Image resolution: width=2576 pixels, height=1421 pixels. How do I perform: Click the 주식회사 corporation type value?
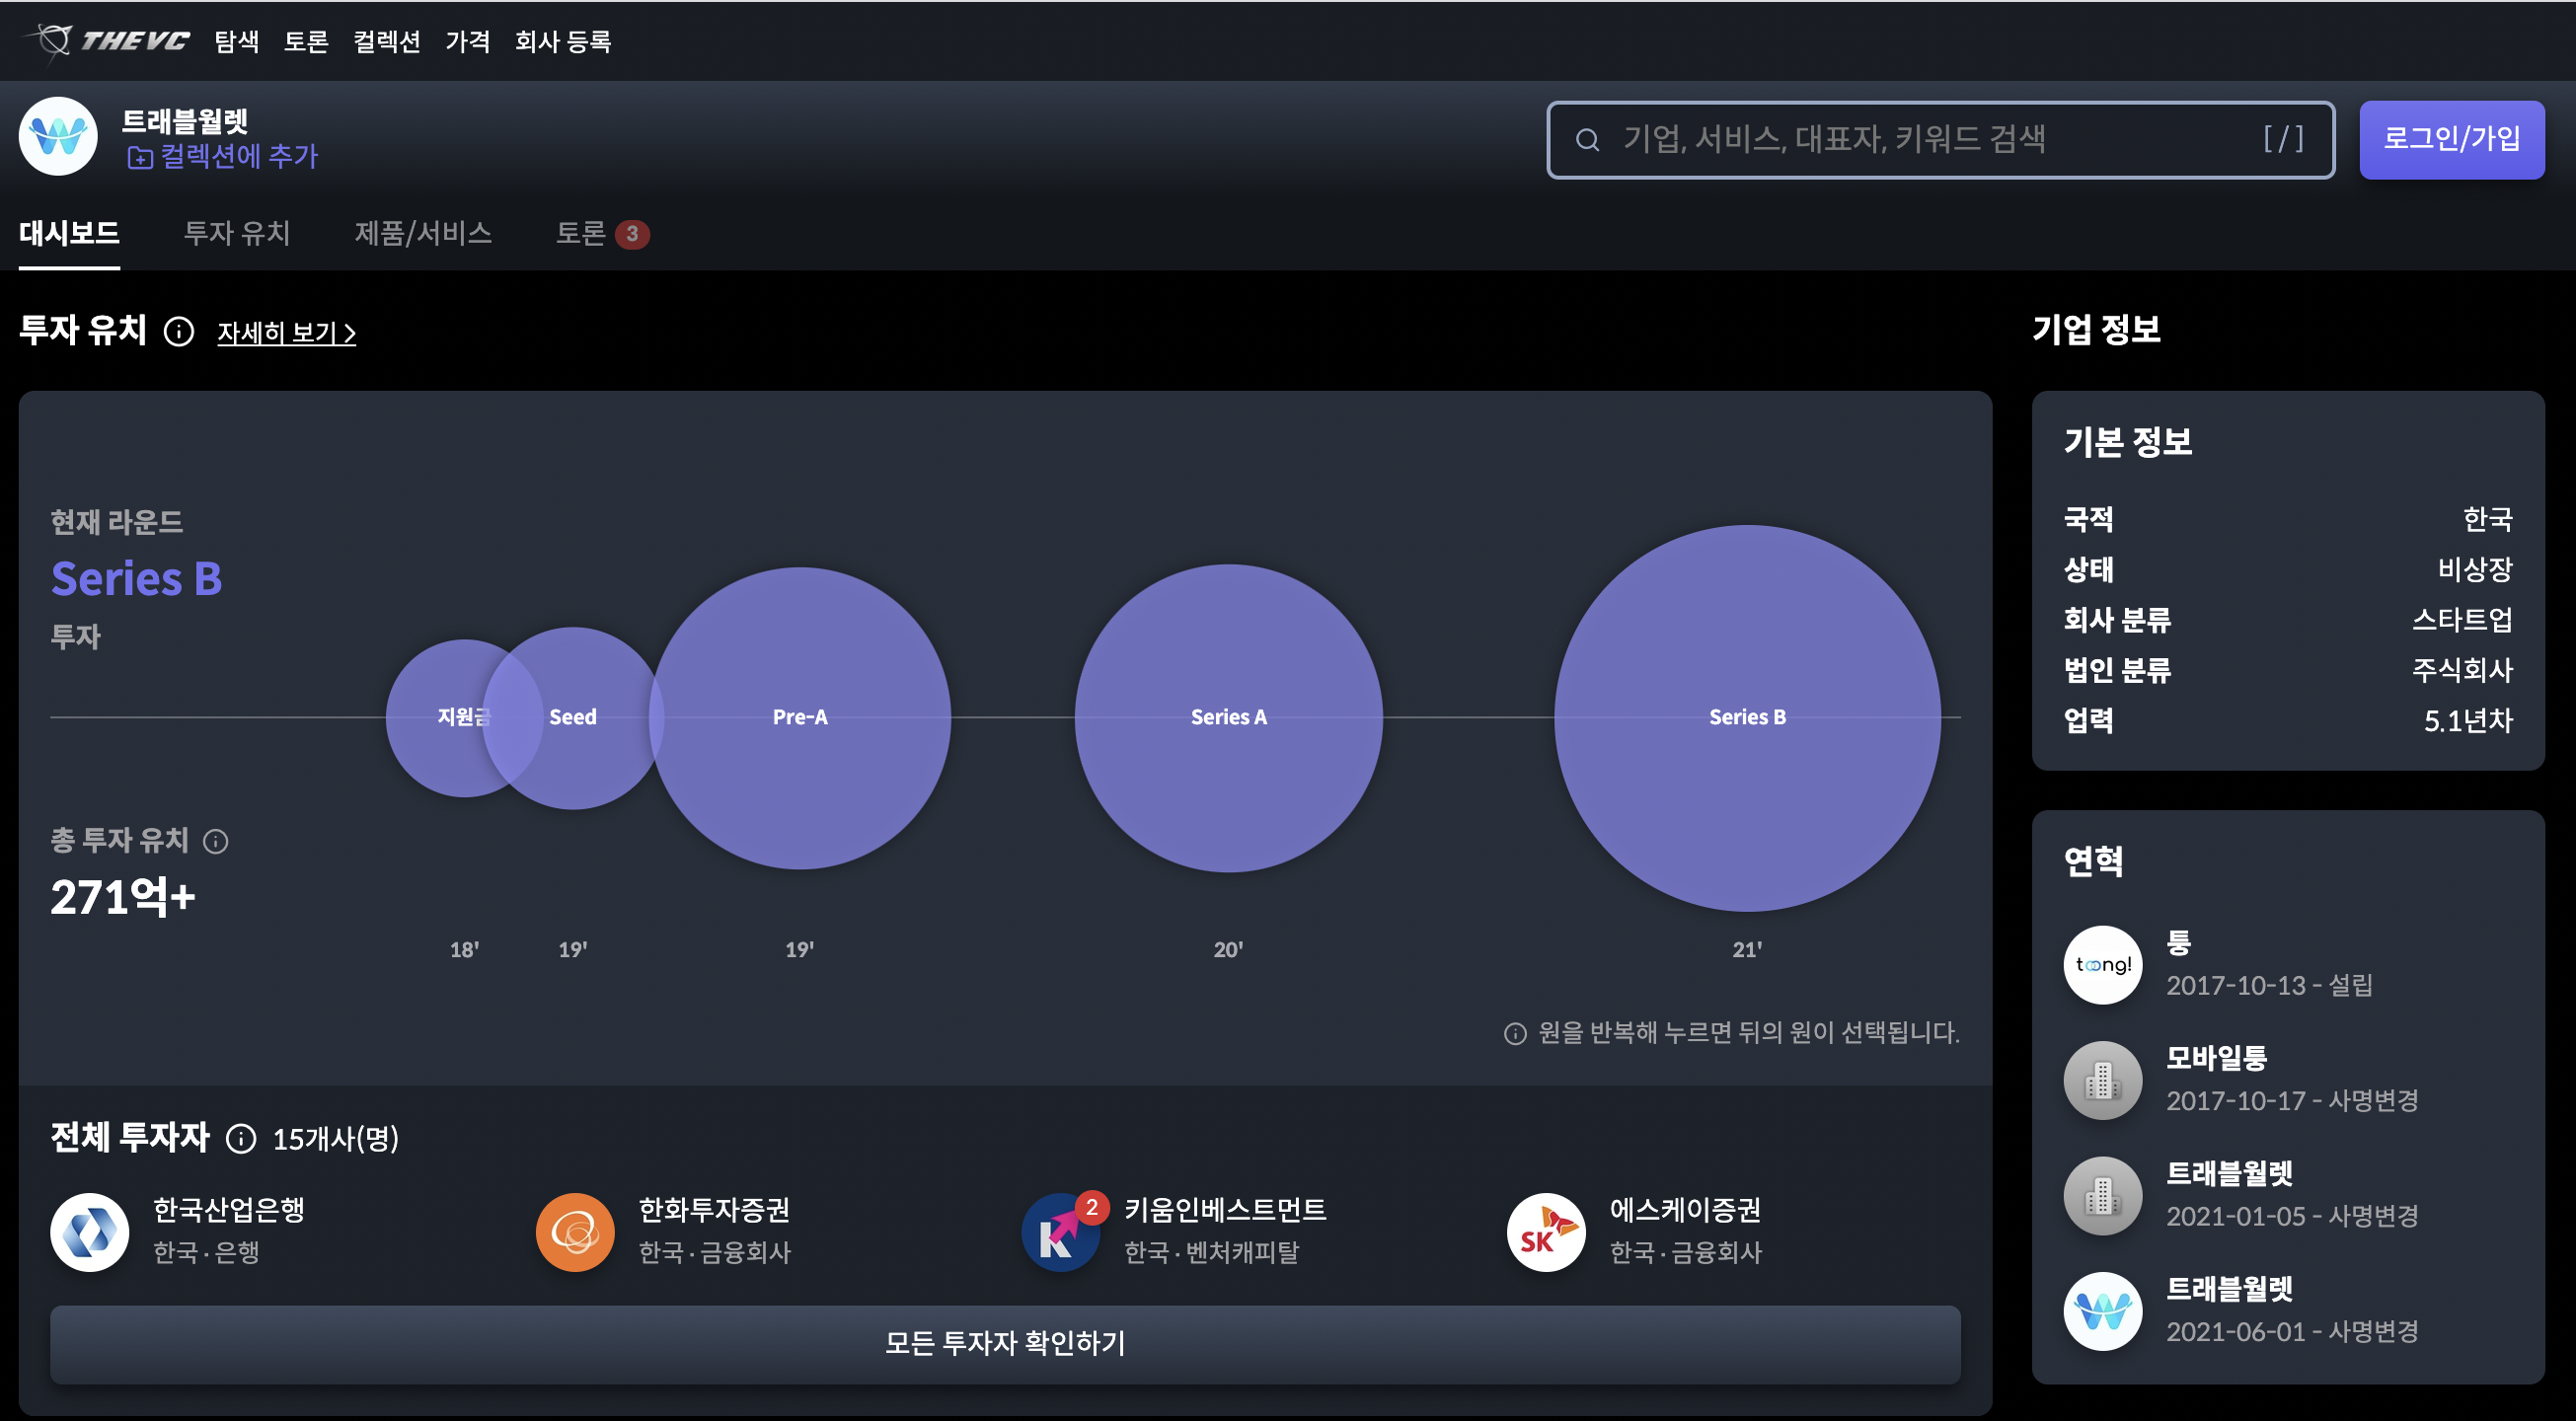point(2462,670)
